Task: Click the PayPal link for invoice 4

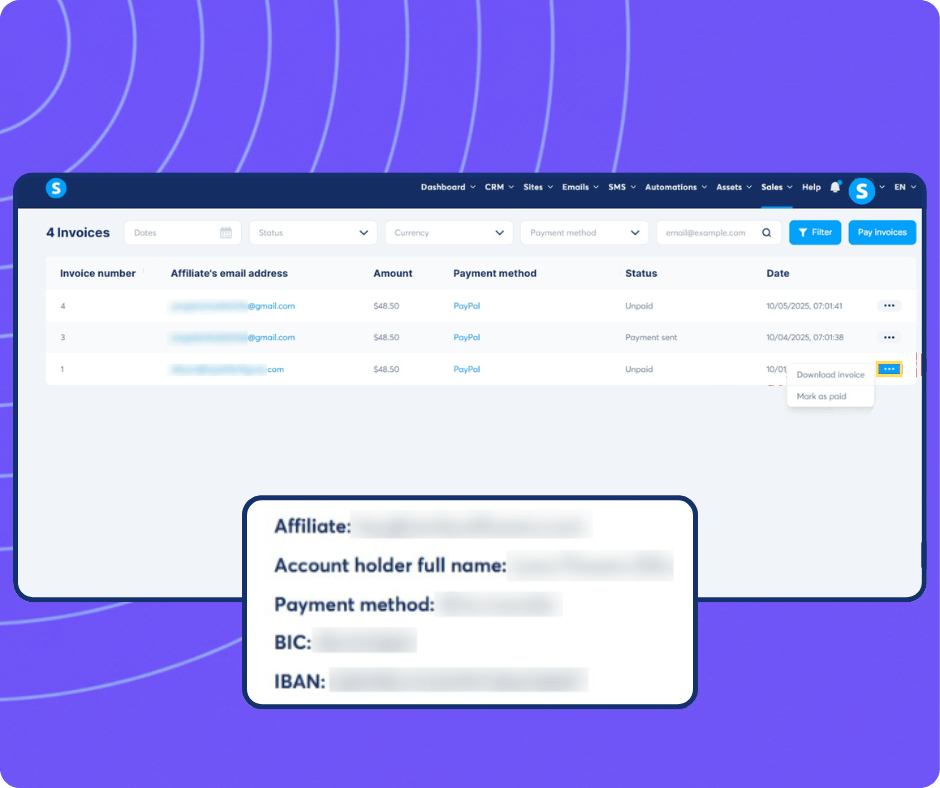Action: point(466,306)
